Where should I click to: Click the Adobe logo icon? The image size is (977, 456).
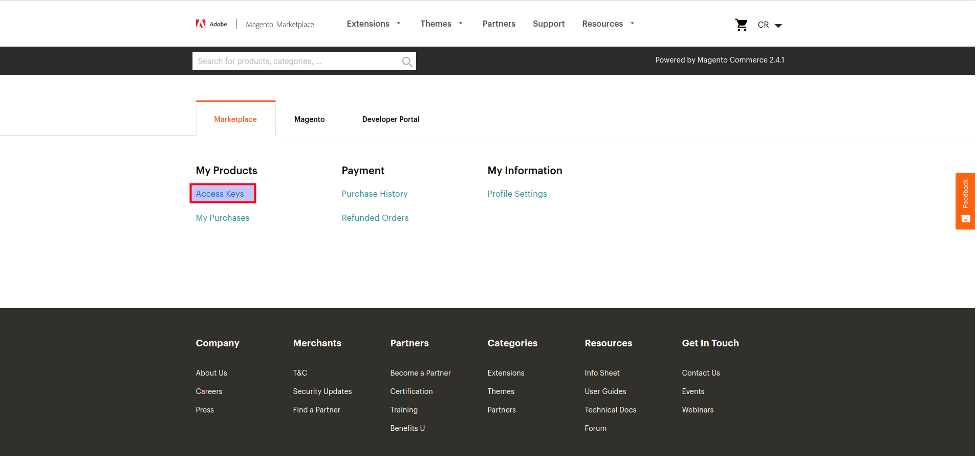pos(201,24)
